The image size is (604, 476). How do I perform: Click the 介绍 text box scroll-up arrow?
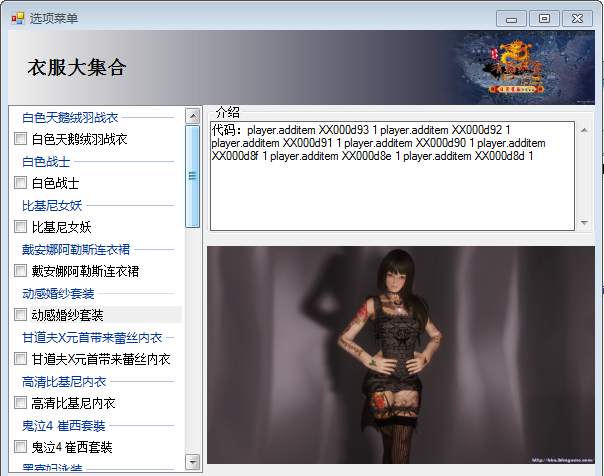click(584, 130)
